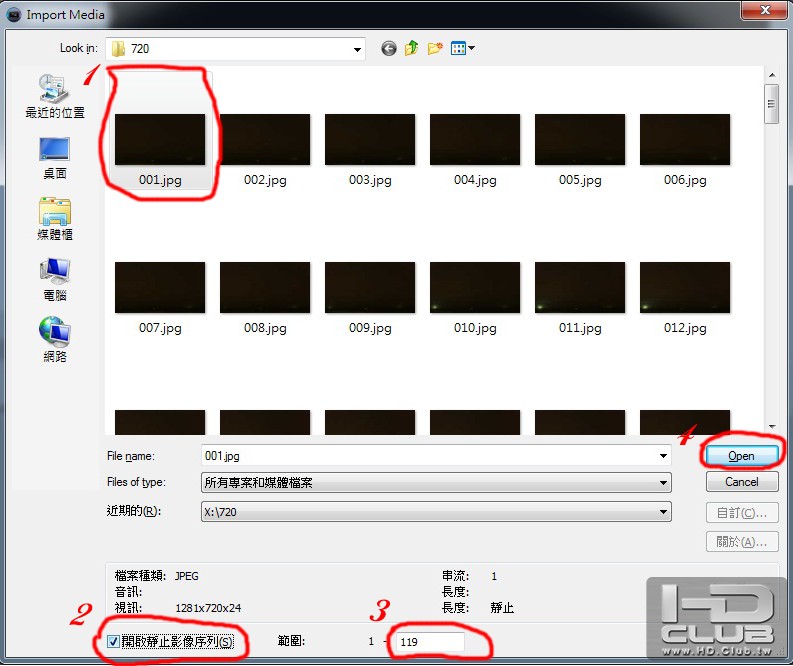793x666 pixels.
Task: Open 電腦 (computer) in sidebar
Action: point(55,280)
